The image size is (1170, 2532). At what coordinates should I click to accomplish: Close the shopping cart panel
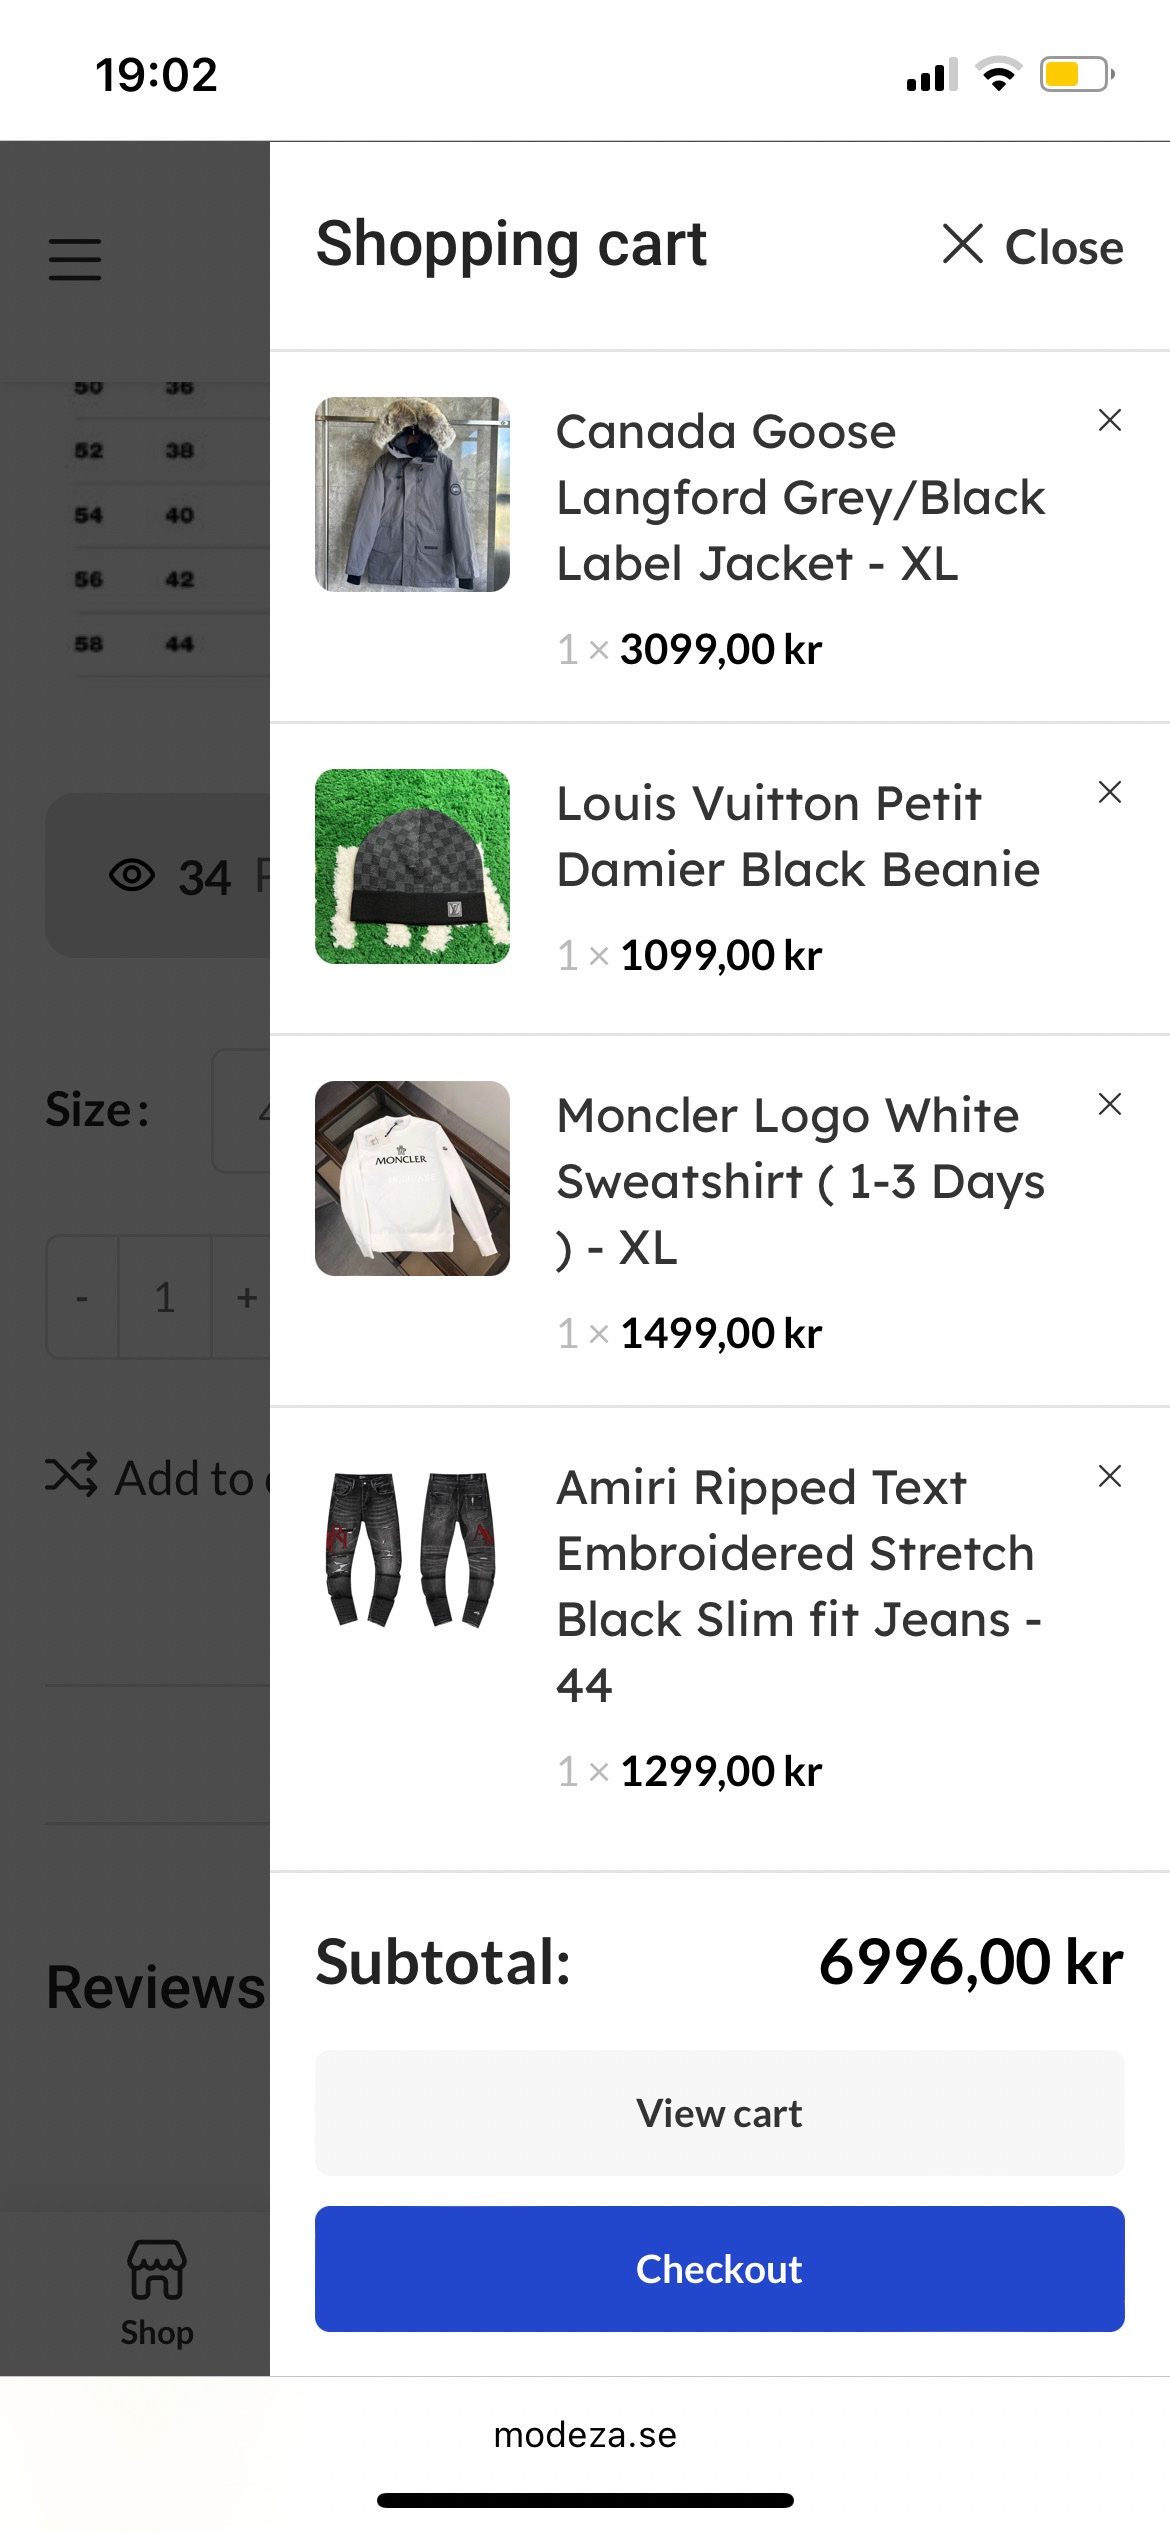(1032, 246)
